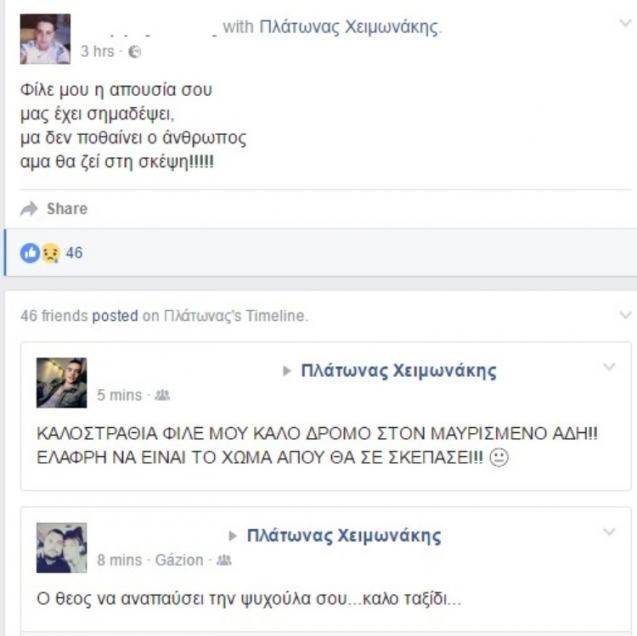Click the blue Like reaction icon
This screenshot has height=636, width=637.
pyautogui.click(x=30, y=253)
